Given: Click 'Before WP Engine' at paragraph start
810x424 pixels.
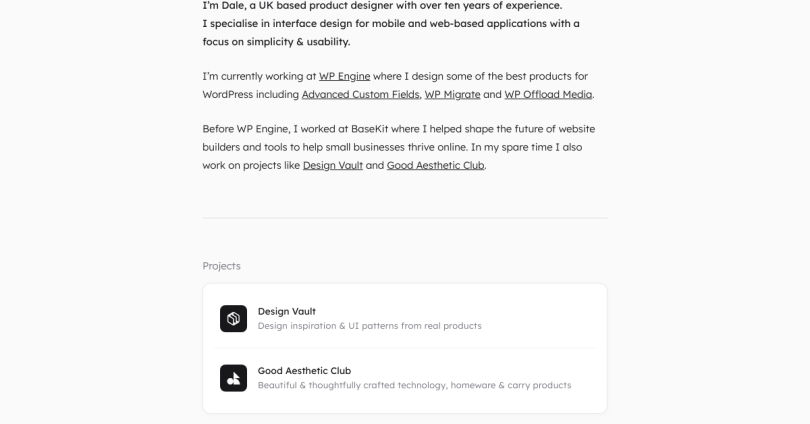Looking at the screenshot, I should [x=246, y=129].
